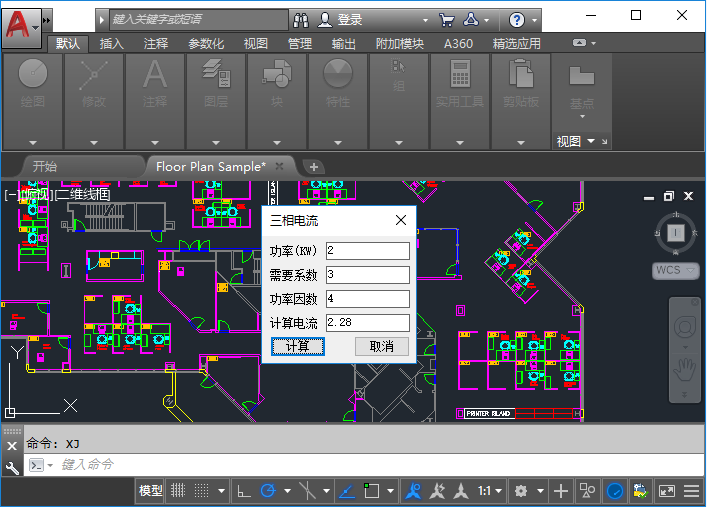Switch to the 插入 ribbon tab
707x507 pixels.
pos(111,44)
